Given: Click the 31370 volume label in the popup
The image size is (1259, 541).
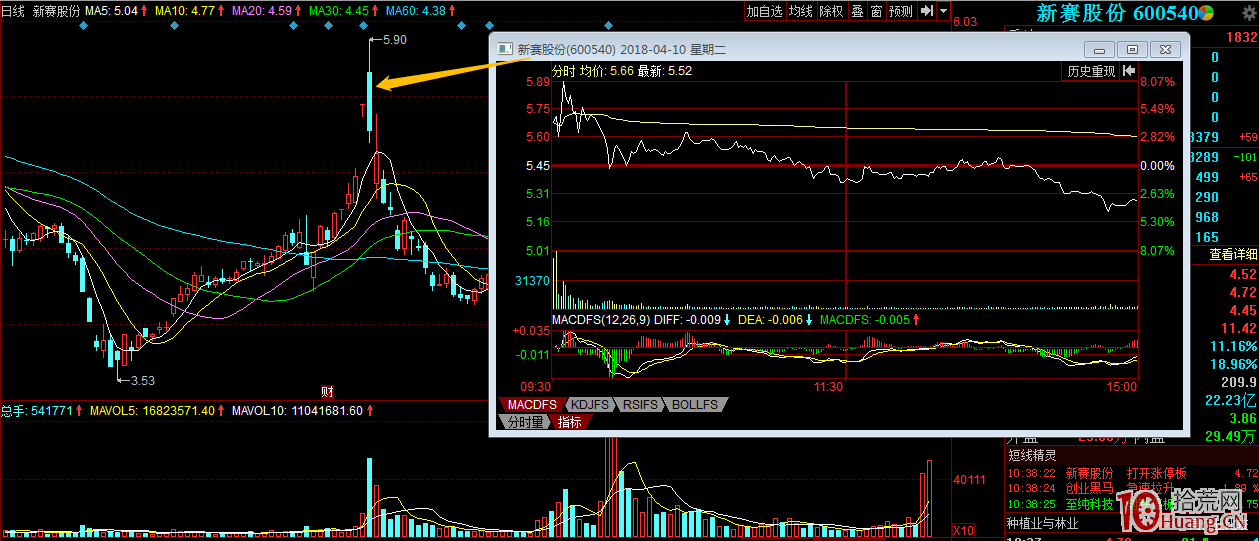Looking at the screenshot, I should coord(532,282).
